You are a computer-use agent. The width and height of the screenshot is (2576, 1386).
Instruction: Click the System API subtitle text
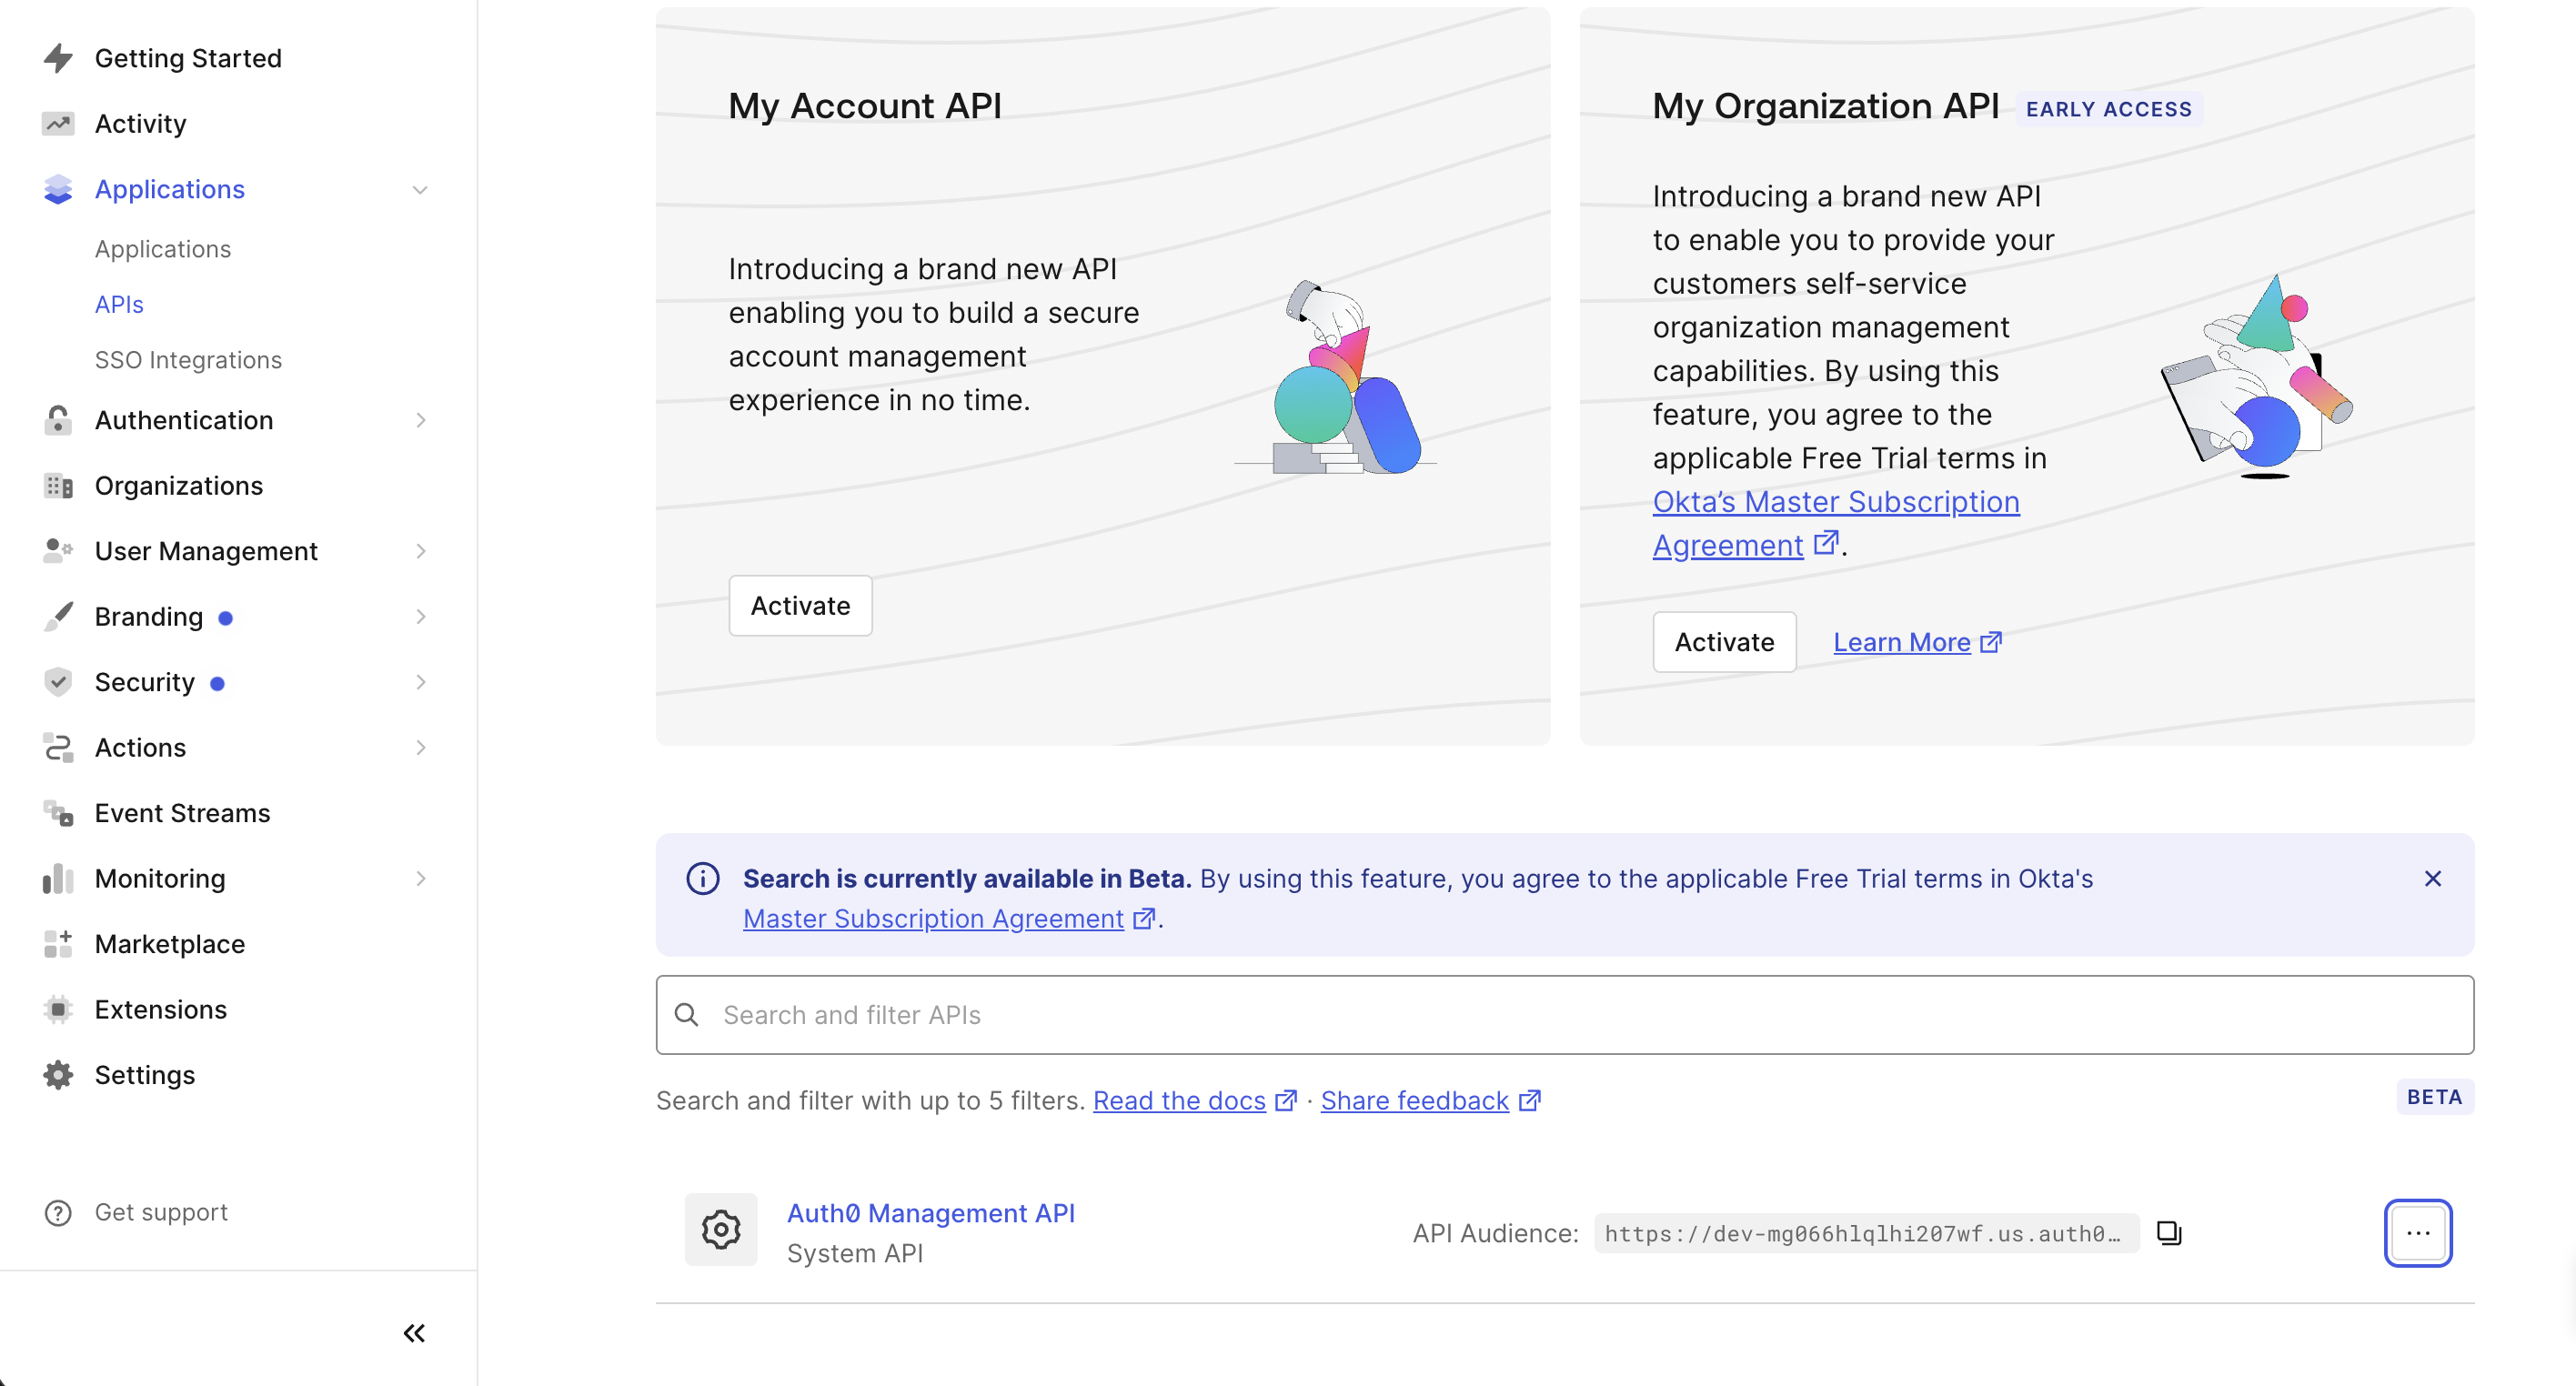click(x=855, y=1254)
